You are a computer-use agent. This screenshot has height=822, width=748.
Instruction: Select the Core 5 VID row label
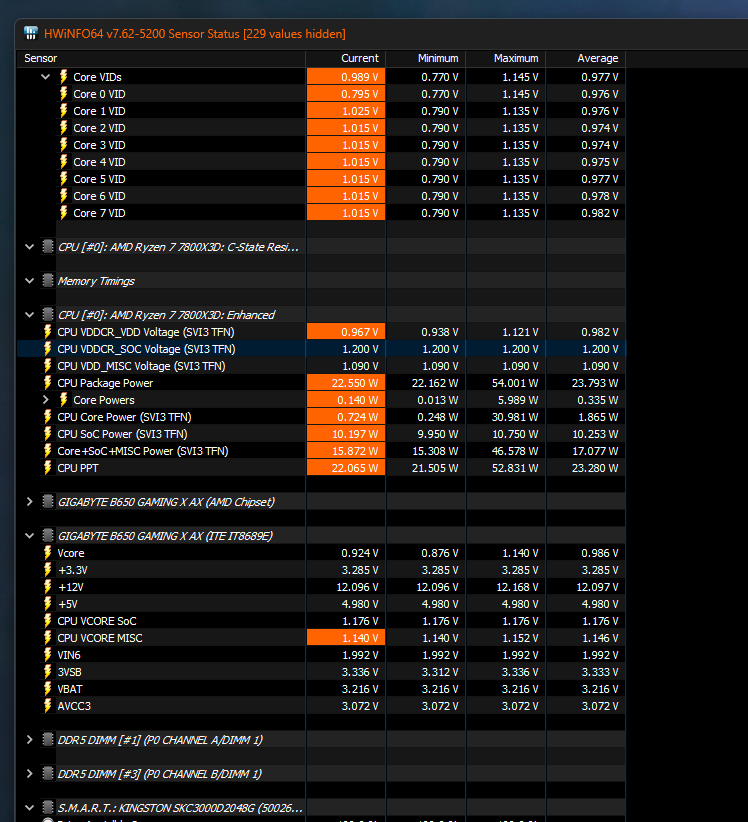(99, 179)
